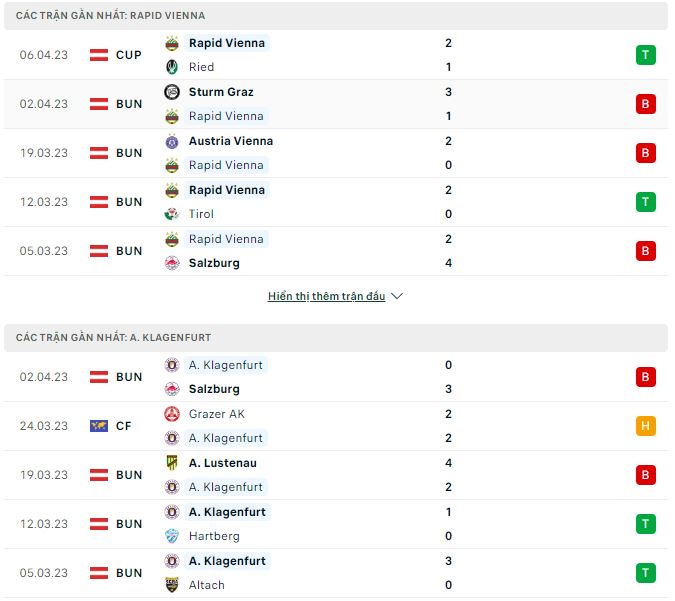Click the green T badge for Rapid Vienna vs Ried
Image resolution: width=675 pixels, height=601 pixels.
(x=645, y=55)
